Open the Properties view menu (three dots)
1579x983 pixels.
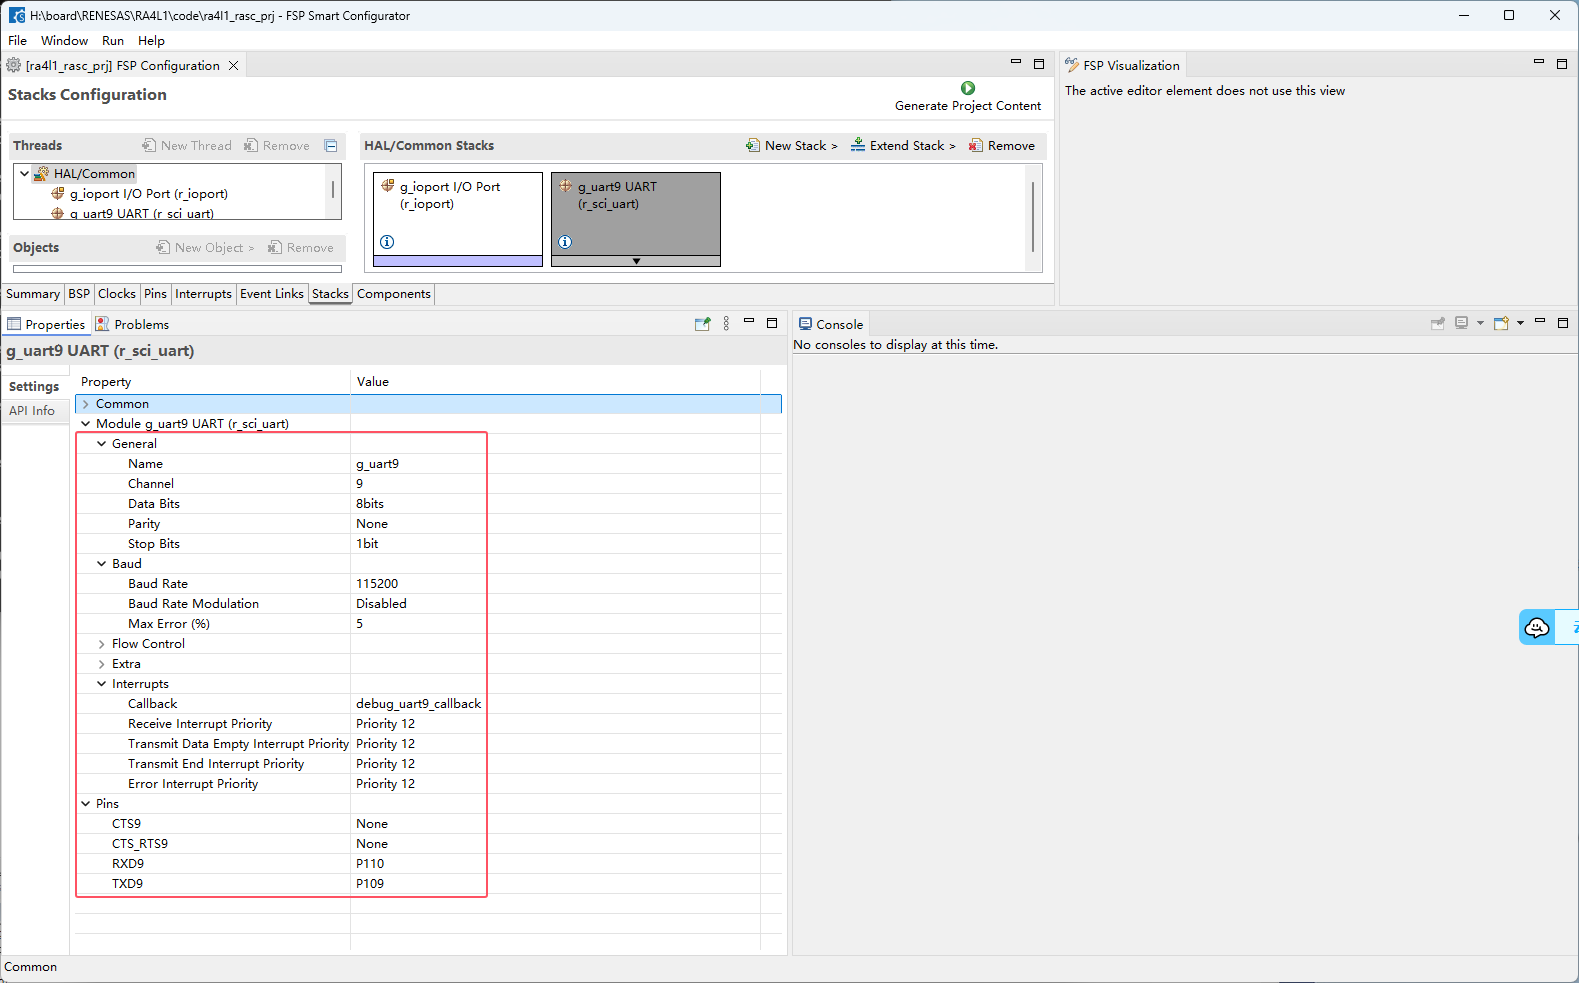click(726, 324)
